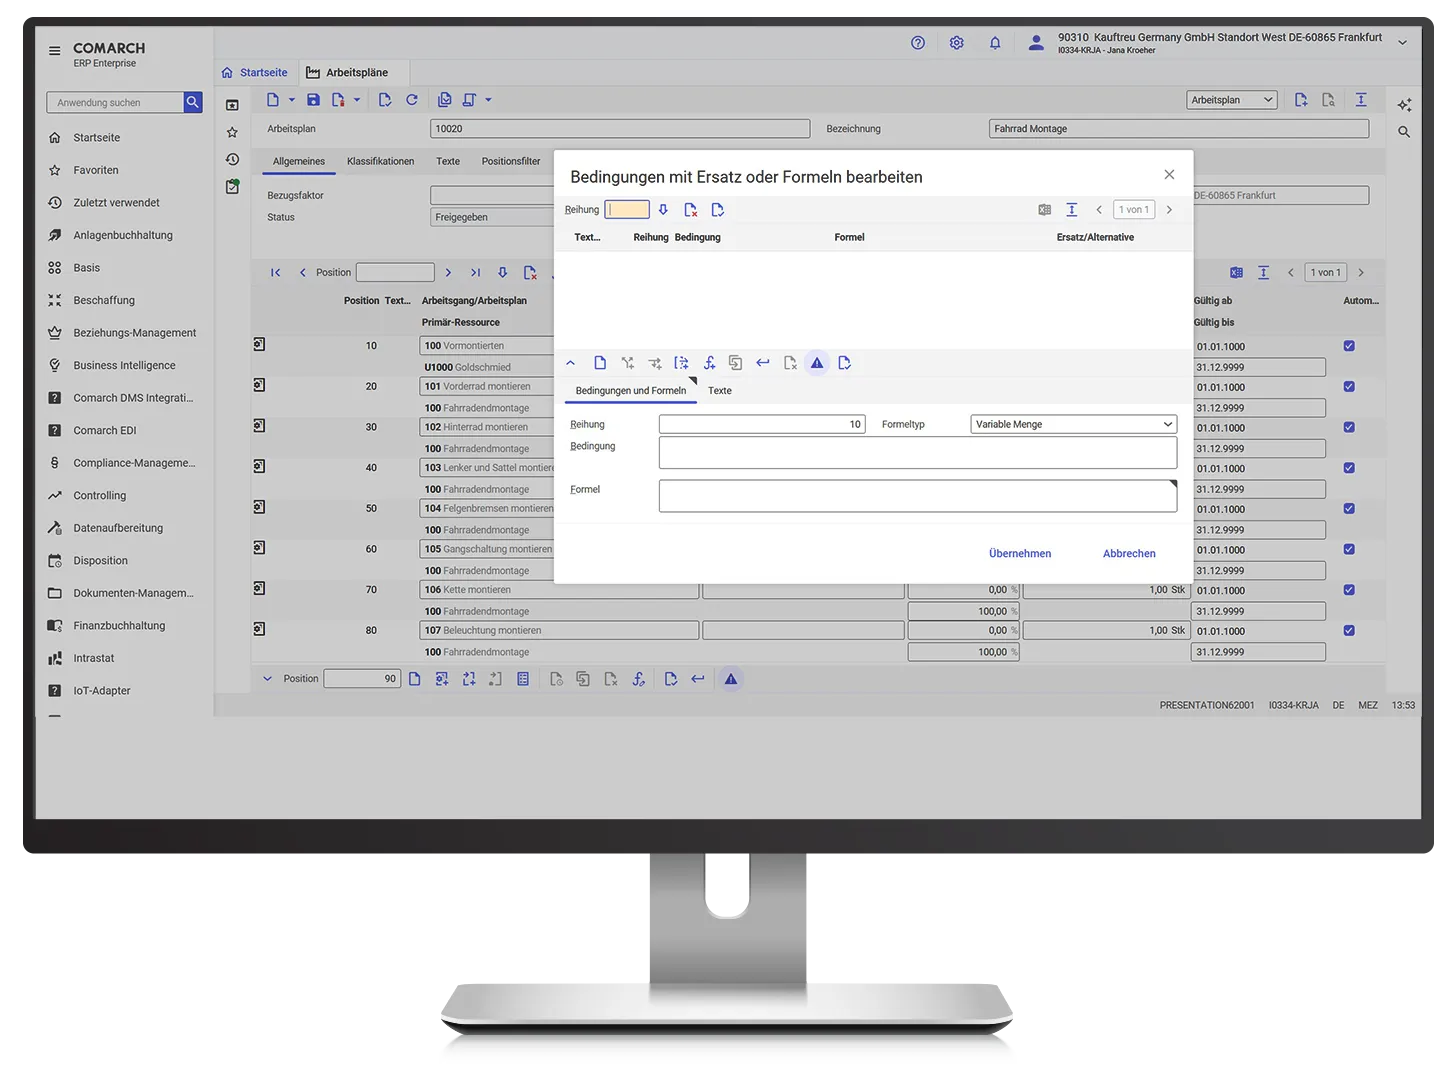This screenshot has height=1080, width=1454.
Task: Open the Arbeitsplan dropdown at top right
Action: pos(1231,100)
